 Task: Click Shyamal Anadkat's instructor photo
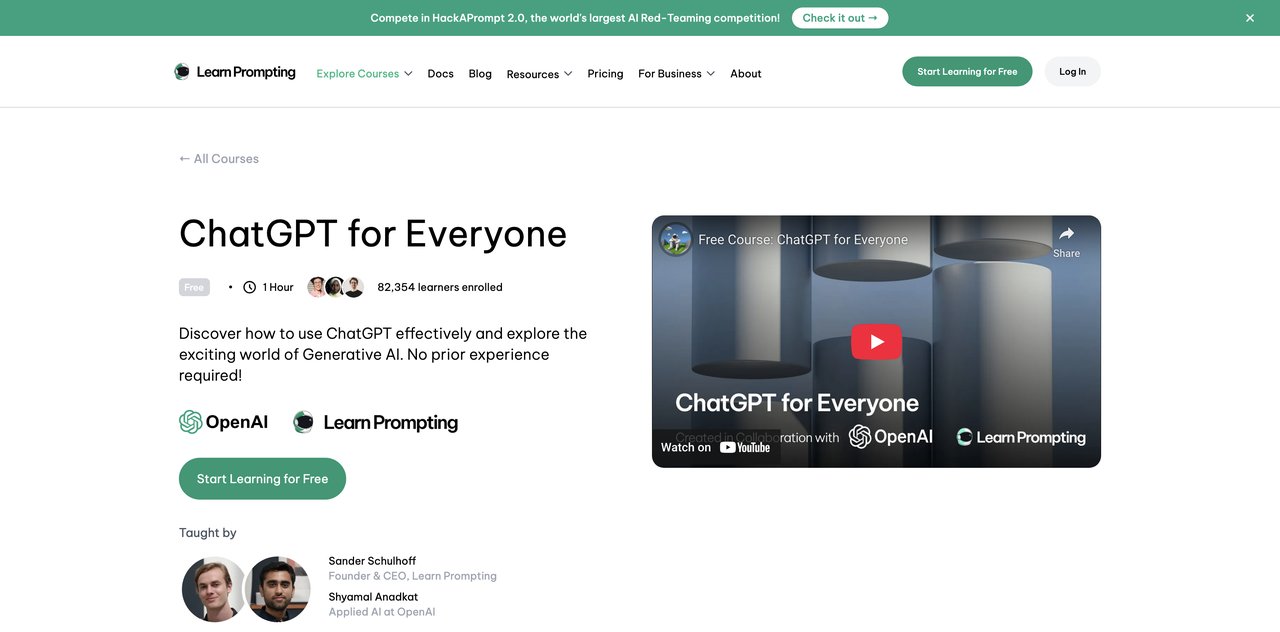tap(278, 589)
